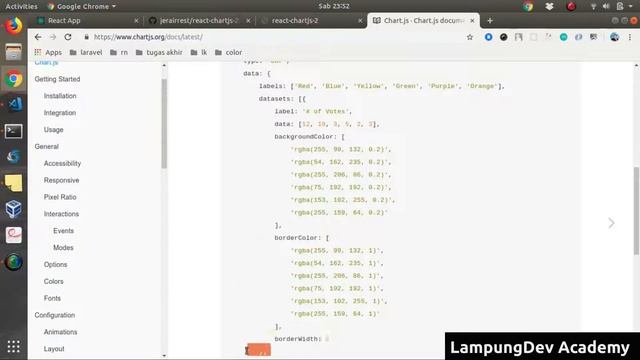Screen dimensions: 640x360
Task: Switch to jerairrest/react-chartjs-2 tab
Action: coord(199,20)
